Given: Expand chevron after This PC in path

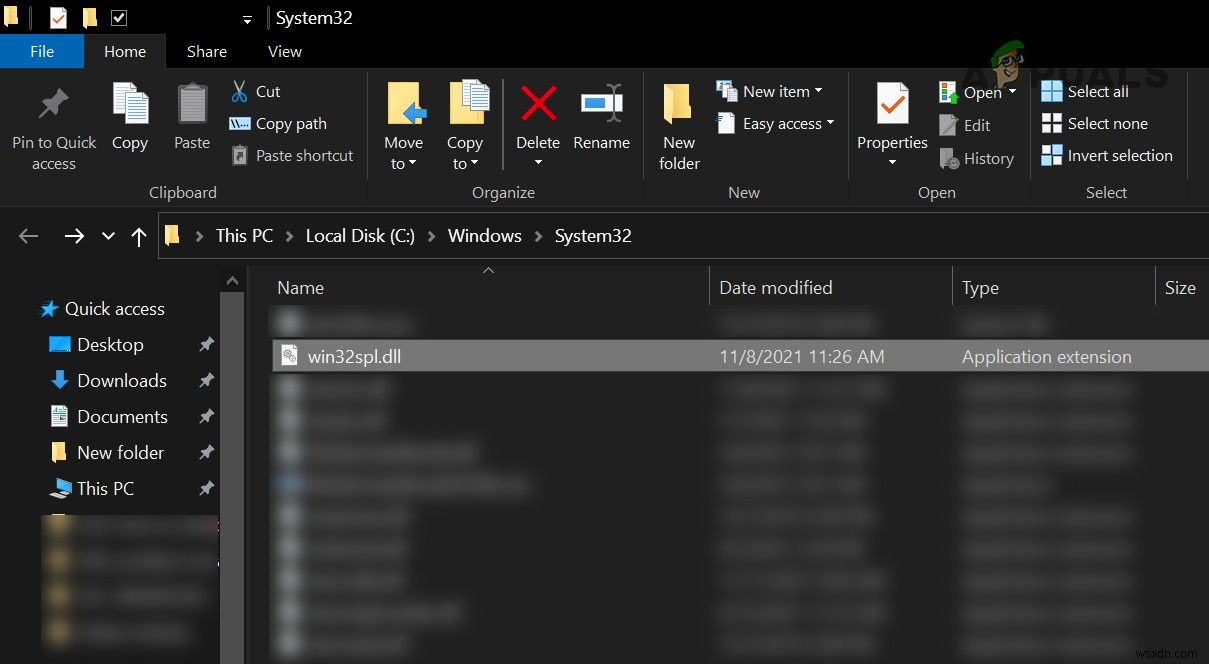Looking at the screenshot, I should [290, 237].
